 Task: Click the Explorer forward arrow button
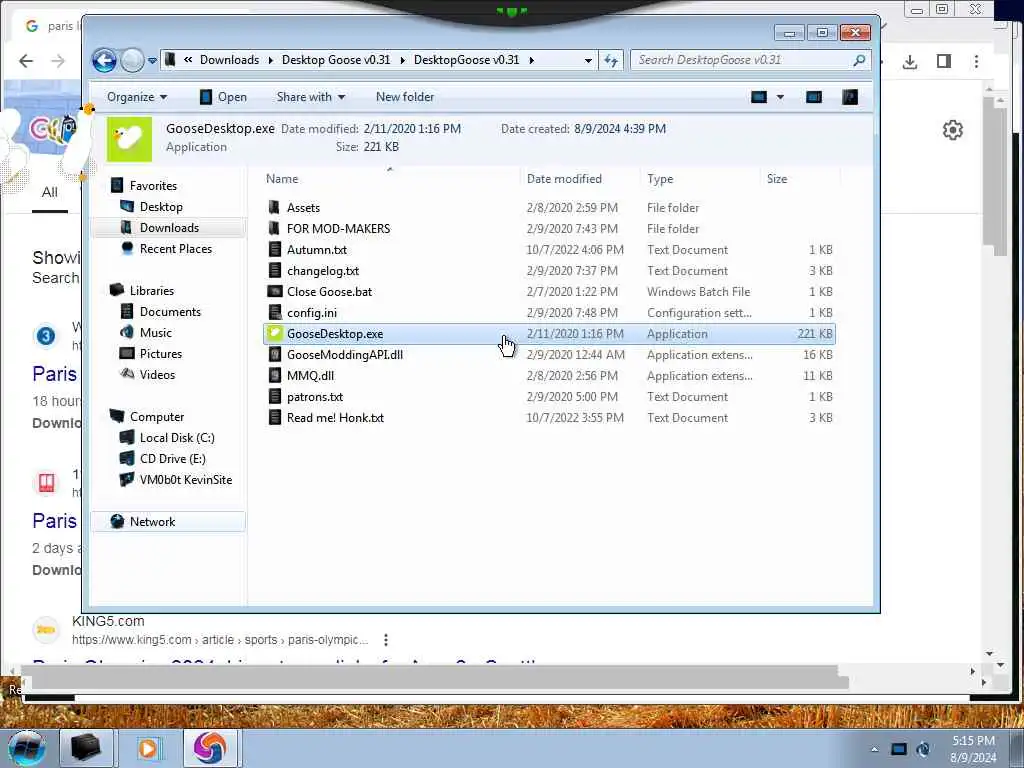tap(133, 60)
